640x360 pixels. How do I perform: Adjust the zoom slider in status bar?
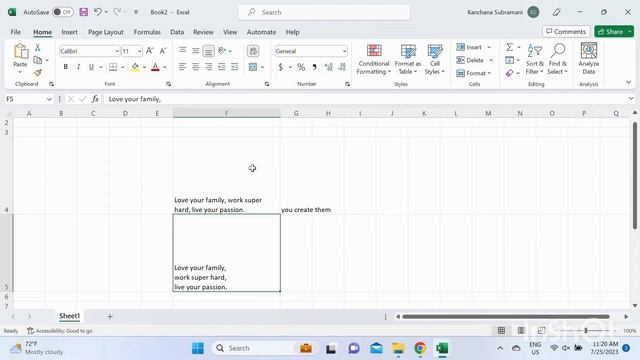tap(586, 331)
